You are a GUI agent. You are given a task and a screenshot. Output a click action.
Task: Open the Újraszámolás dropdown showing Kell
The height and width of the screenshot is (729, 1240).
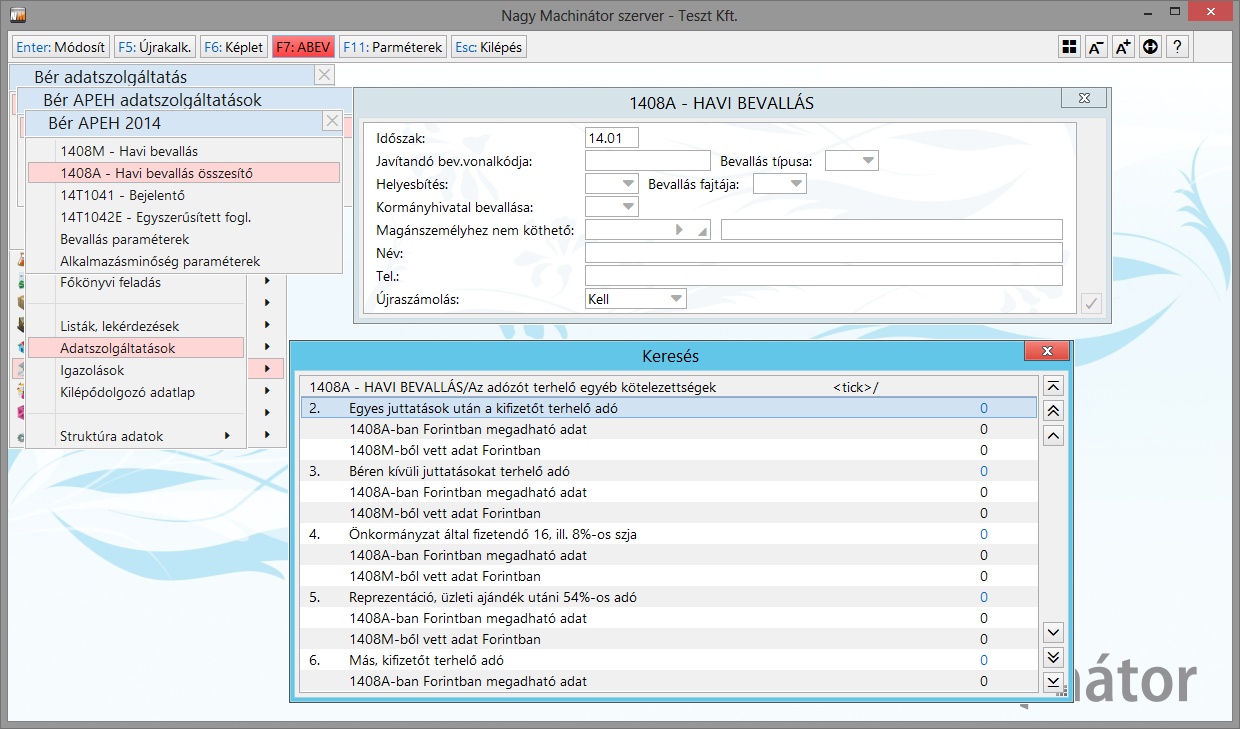[x=635, y=299]
